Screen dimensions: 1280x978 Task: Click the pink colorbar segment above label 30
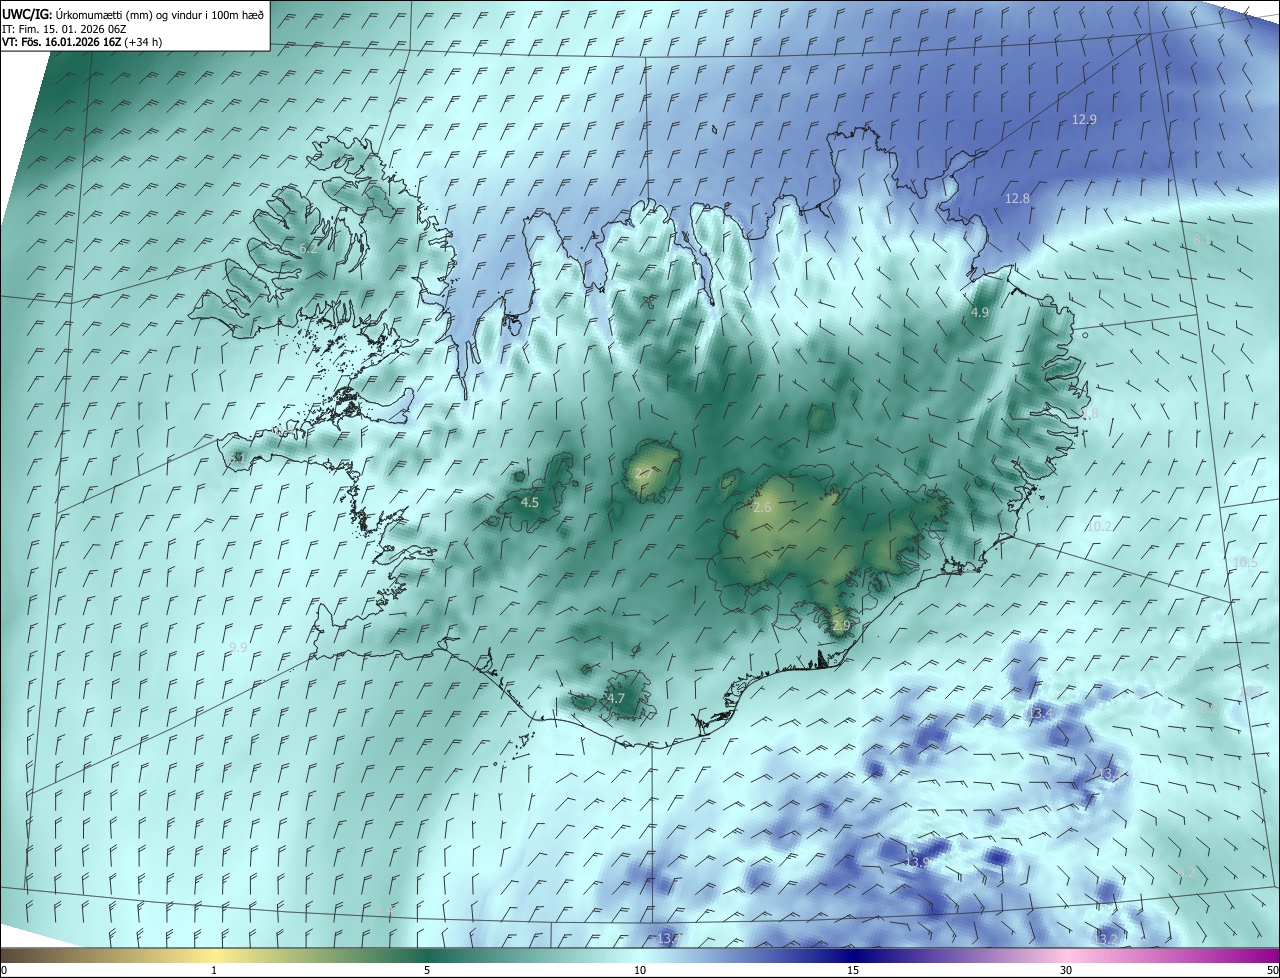click(1066, 956)
